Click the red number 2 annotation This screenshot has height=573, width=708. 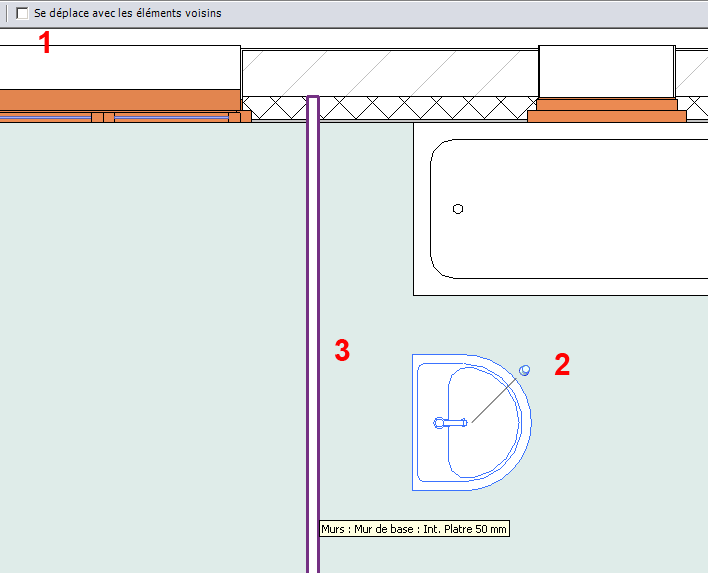pyautogui.click(x=562, y=365)
